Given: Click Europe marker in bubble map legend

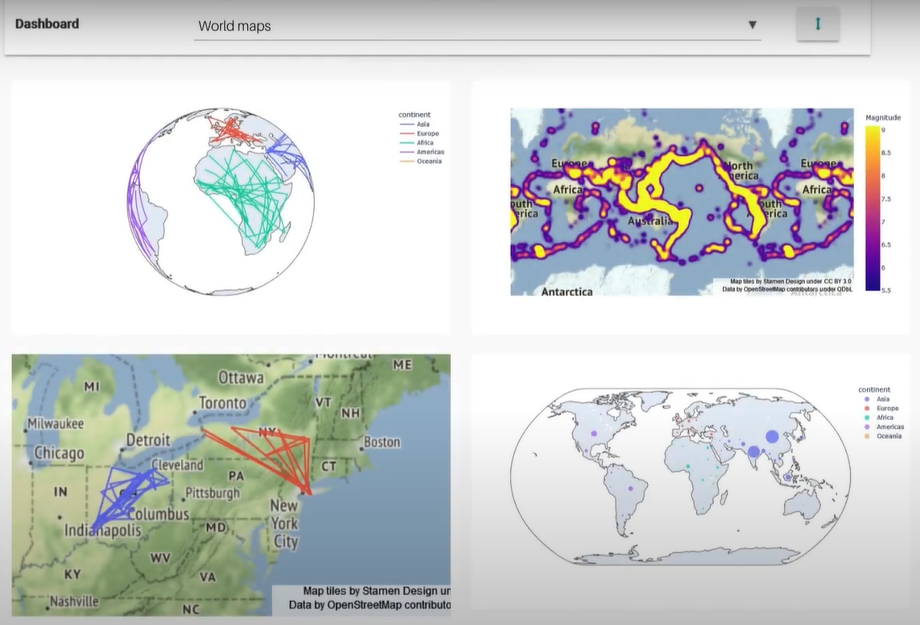Looking at the screenshot, I should tap(887, 409).
